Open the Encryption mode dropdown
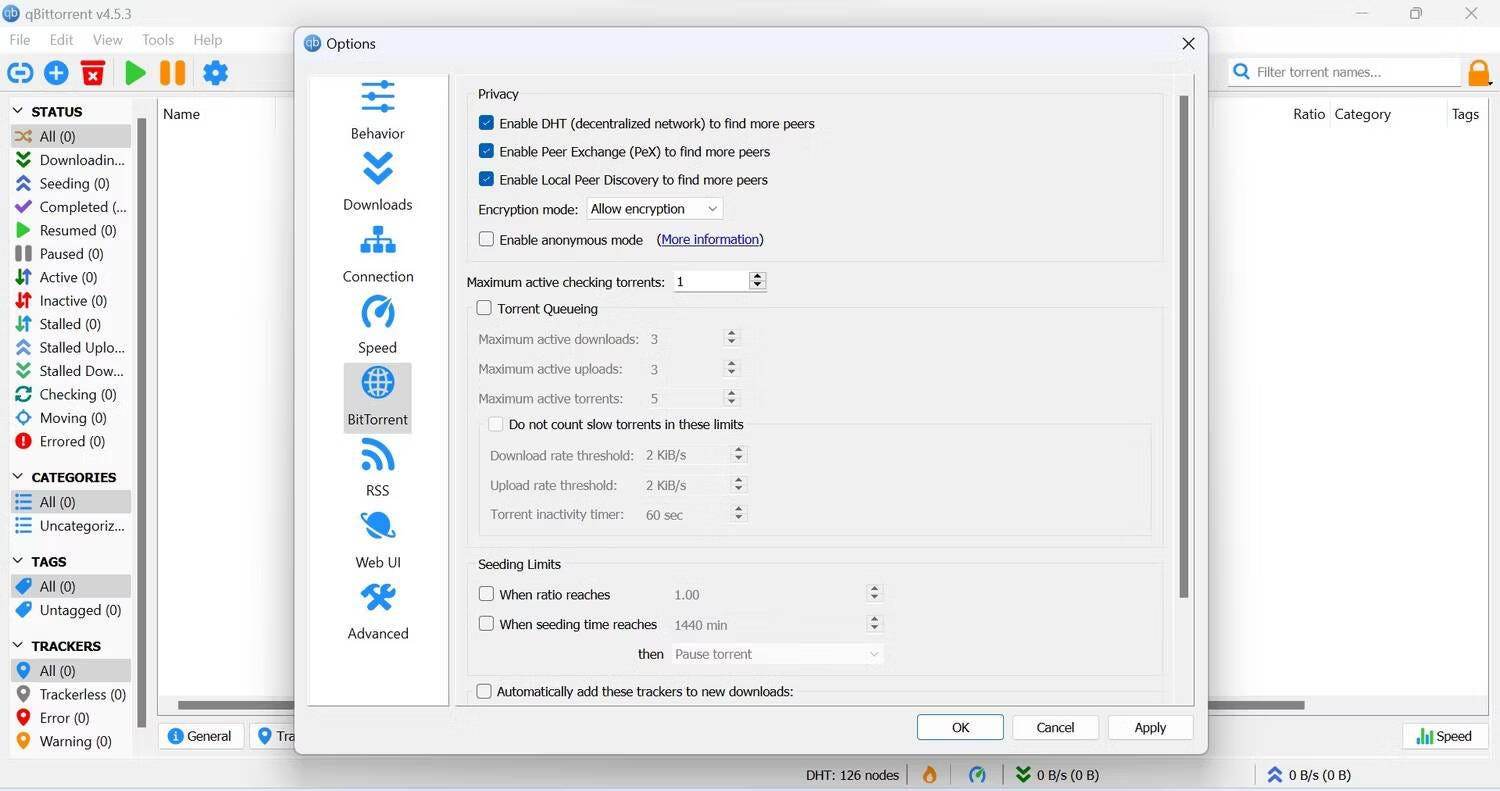 (653, 208)
